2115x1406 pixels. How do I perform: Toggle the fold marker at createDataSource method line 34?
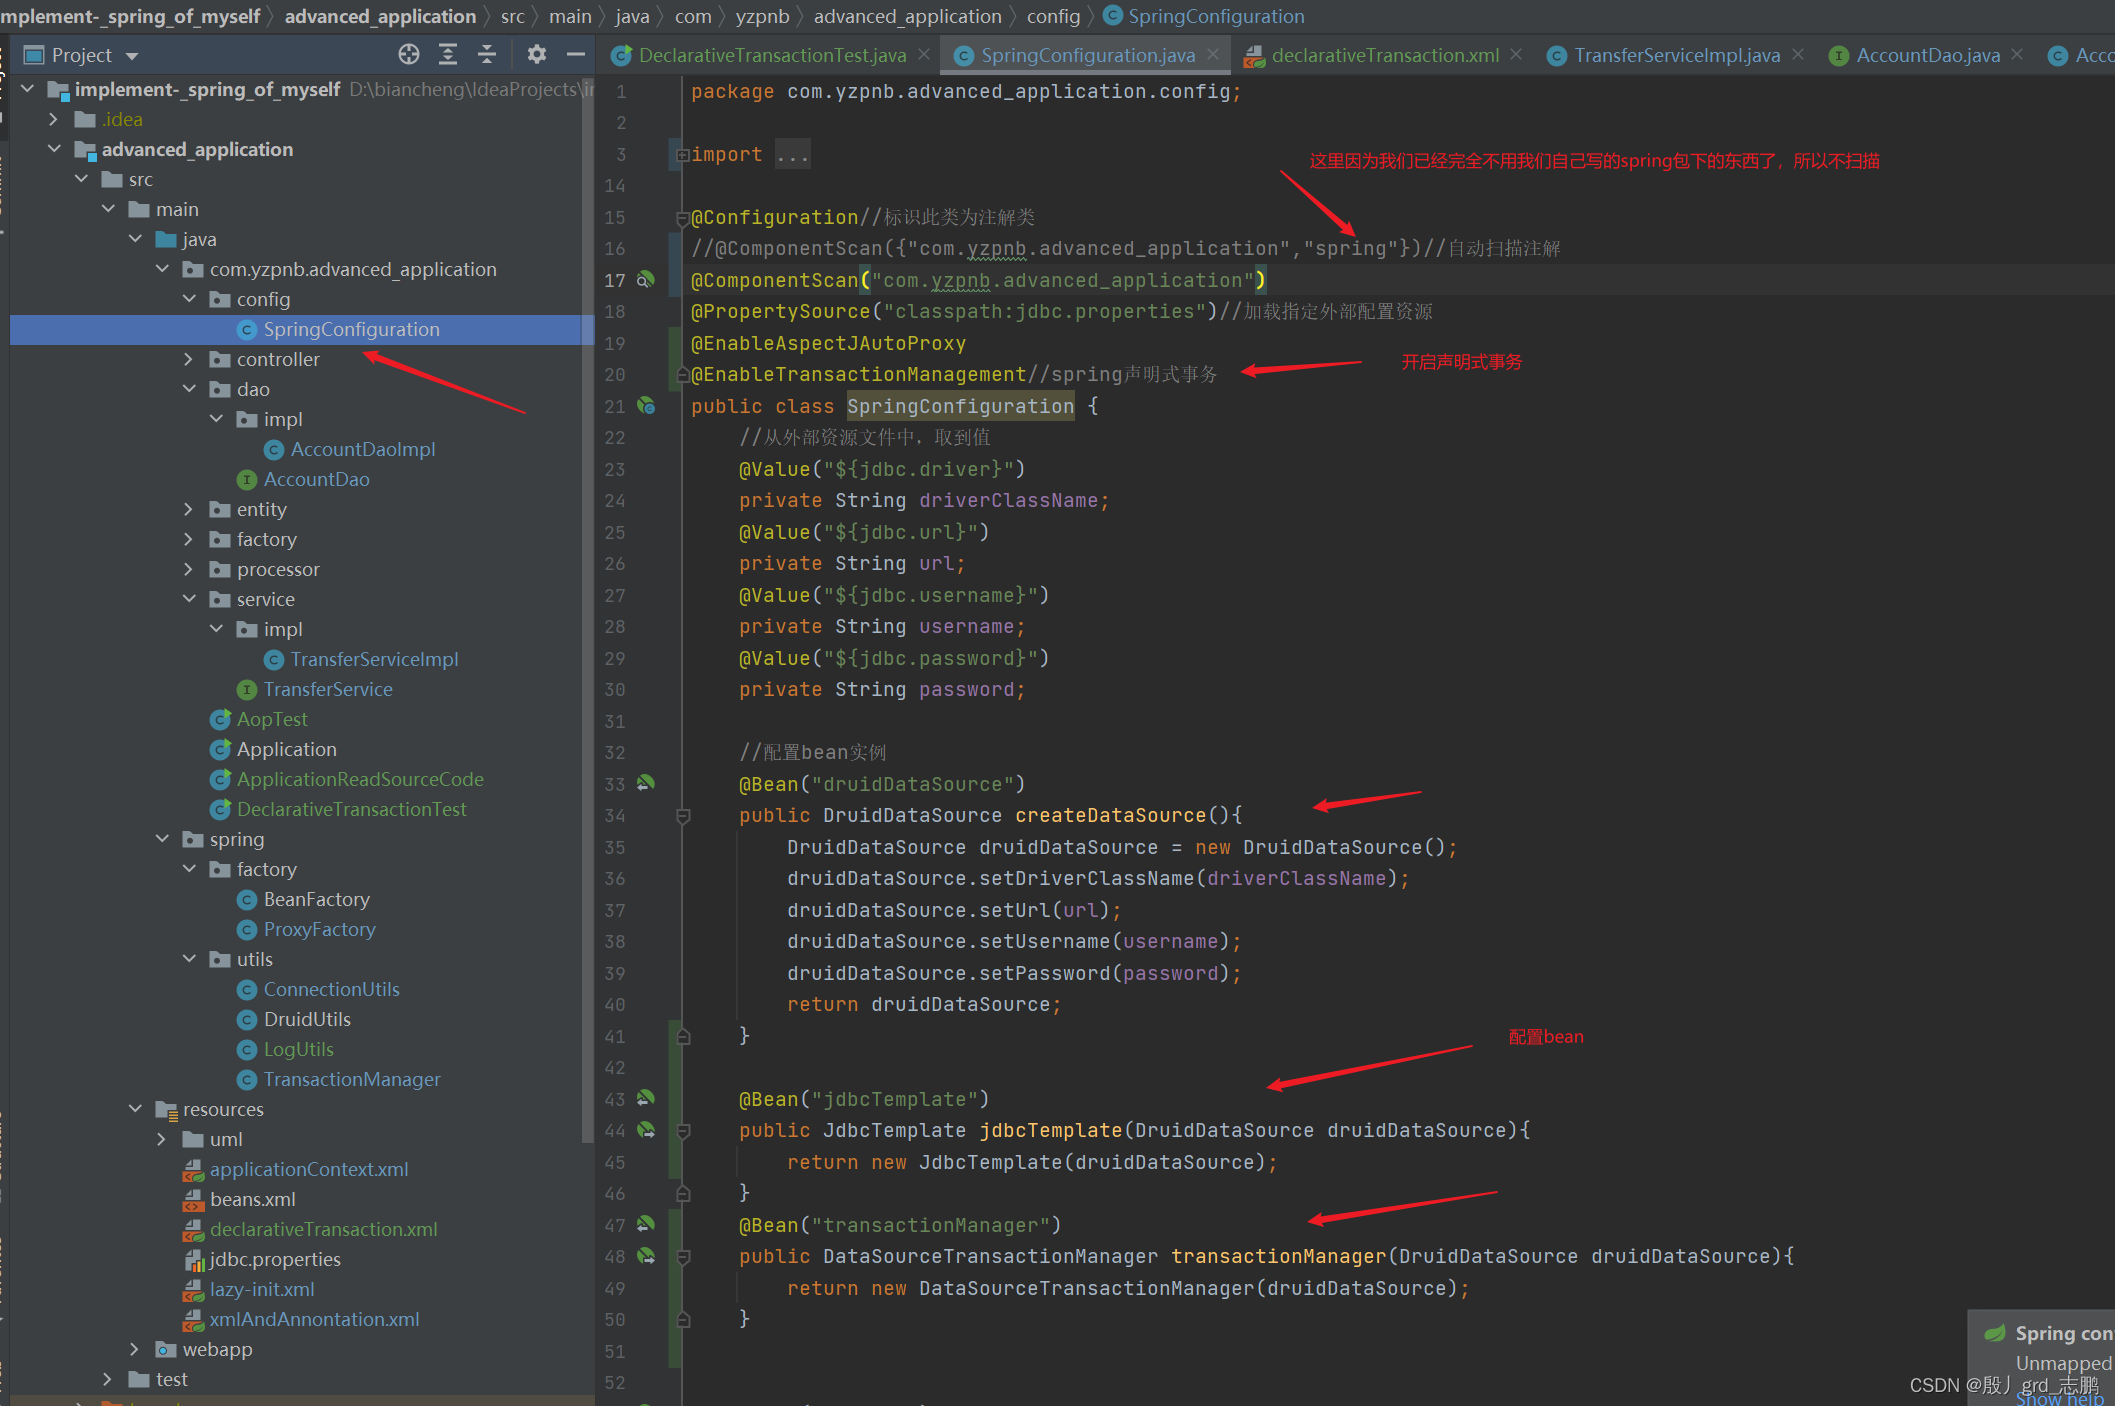(x=684, y=816)
